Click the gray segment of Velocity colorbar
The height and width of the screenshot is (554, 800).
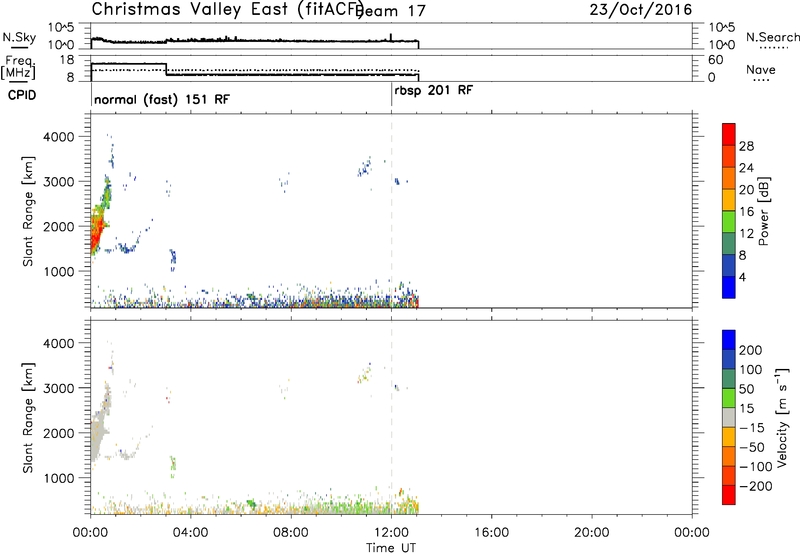point(729,418)
